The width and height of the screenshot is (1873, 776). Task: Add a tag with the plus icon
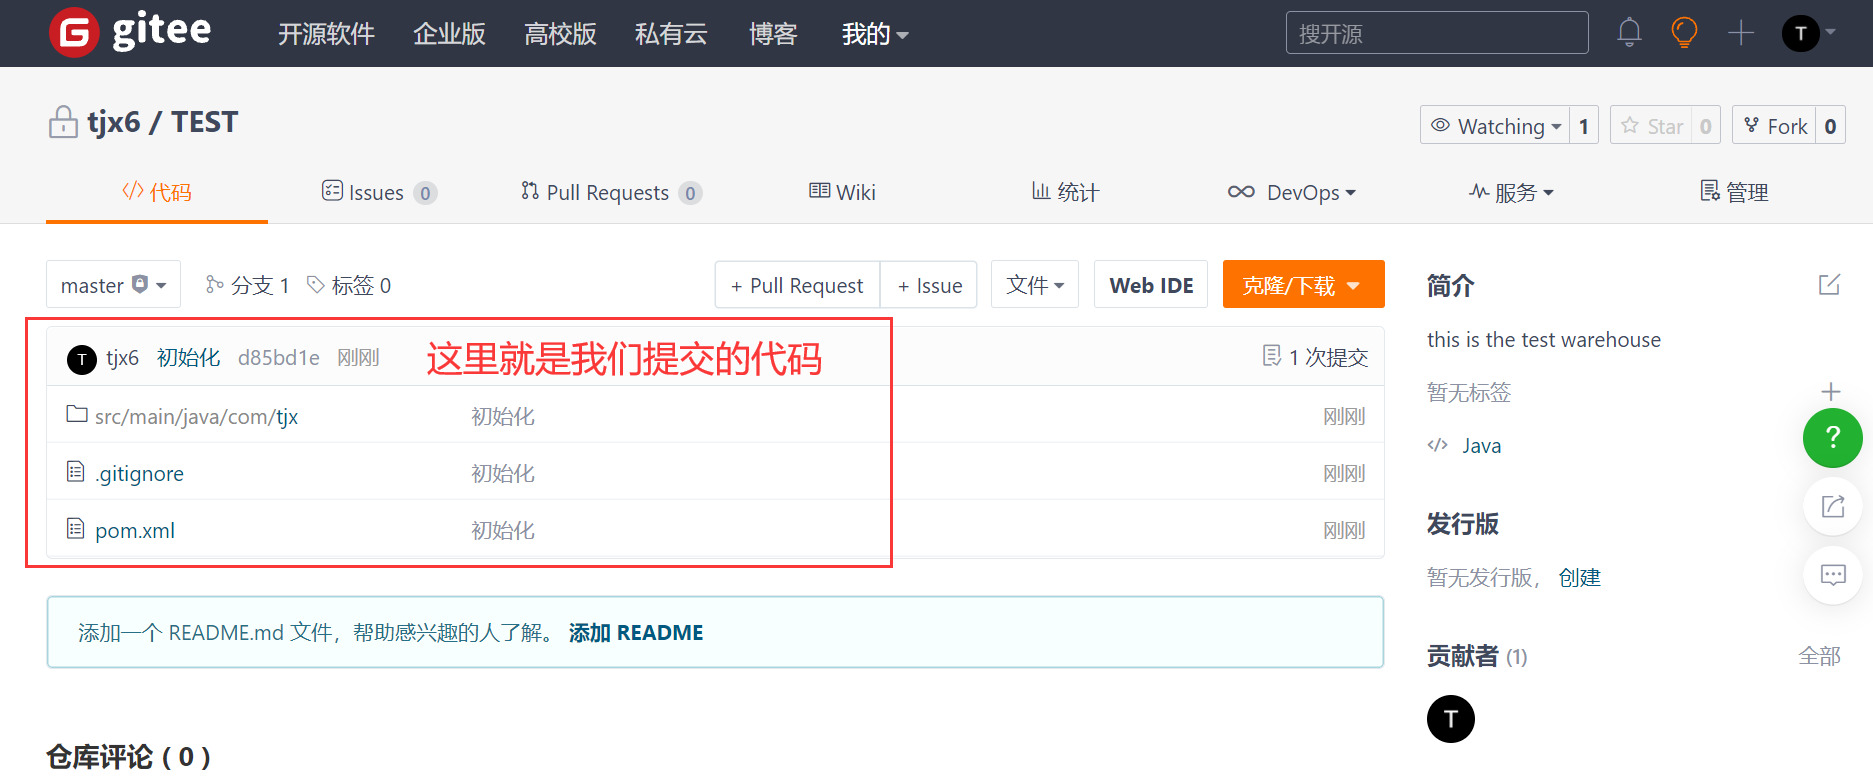1830,392
